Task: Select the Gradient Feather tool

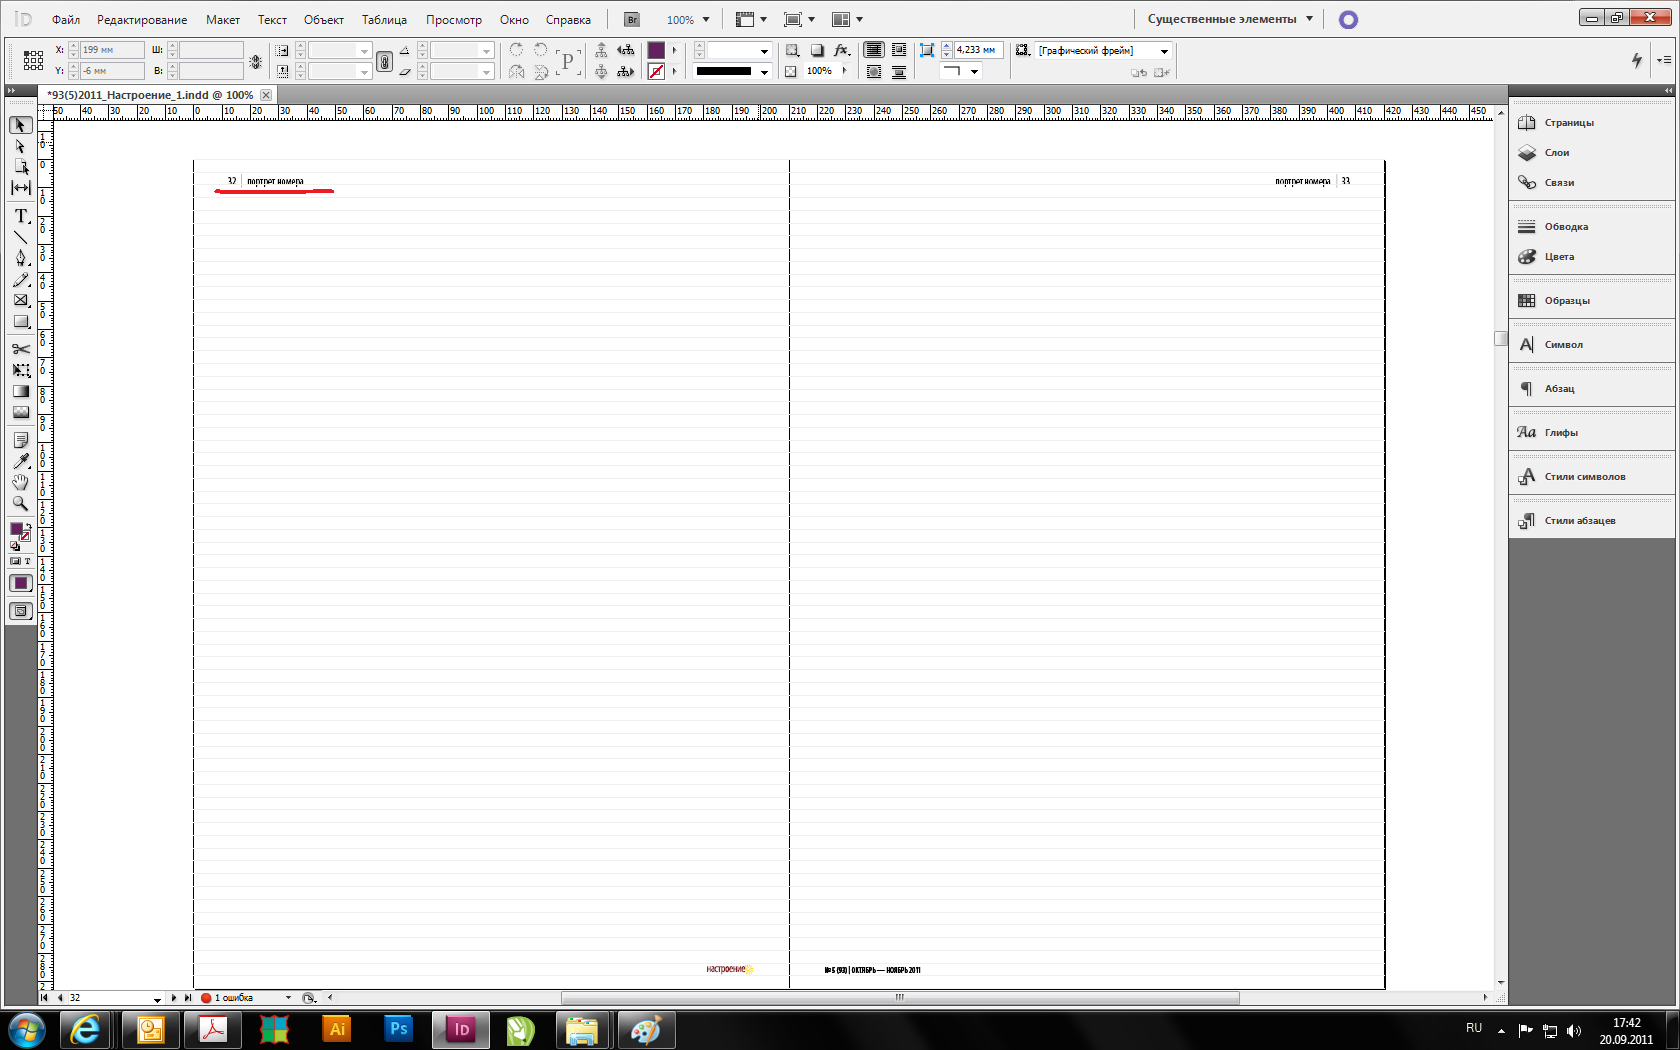Action: (x=21, y=412)
